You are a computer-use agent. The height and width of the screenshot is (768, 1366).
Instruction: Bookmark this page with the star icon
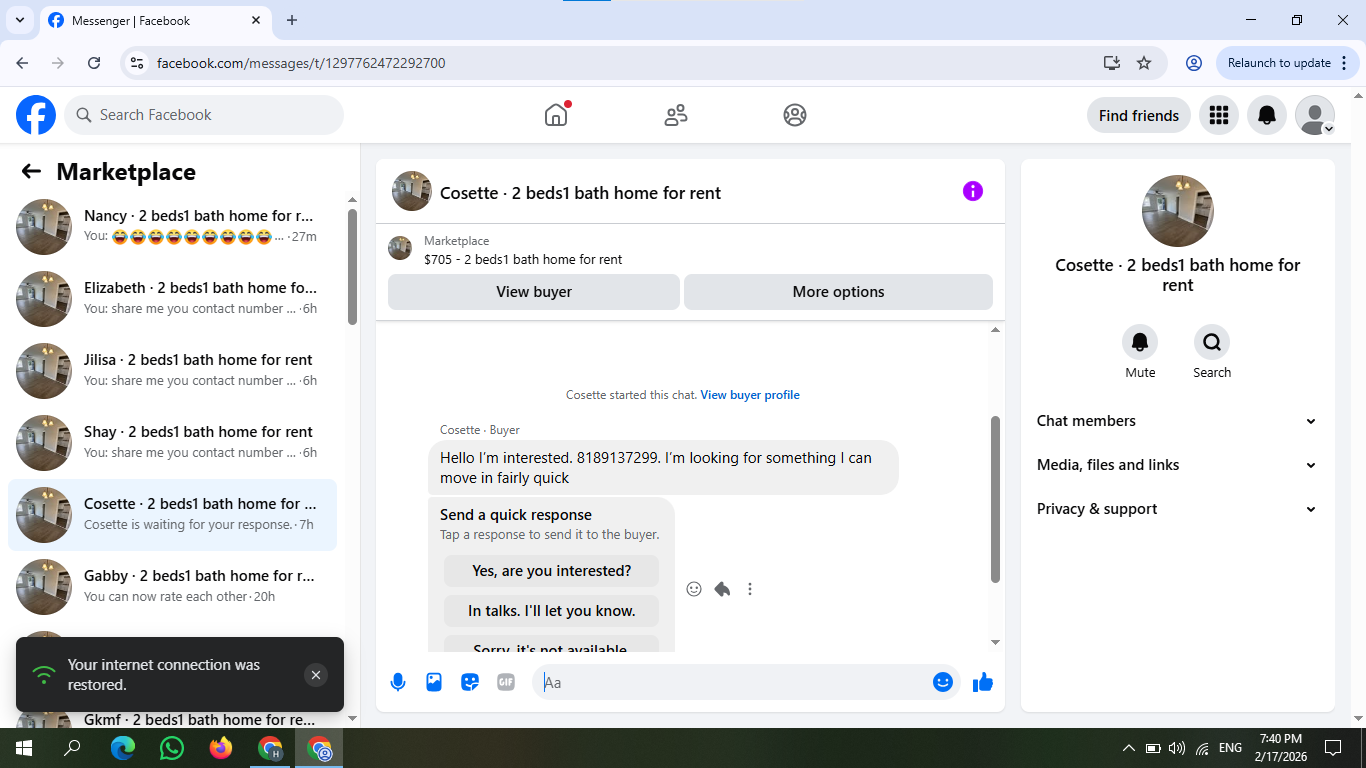click(x=1144, y=63)
